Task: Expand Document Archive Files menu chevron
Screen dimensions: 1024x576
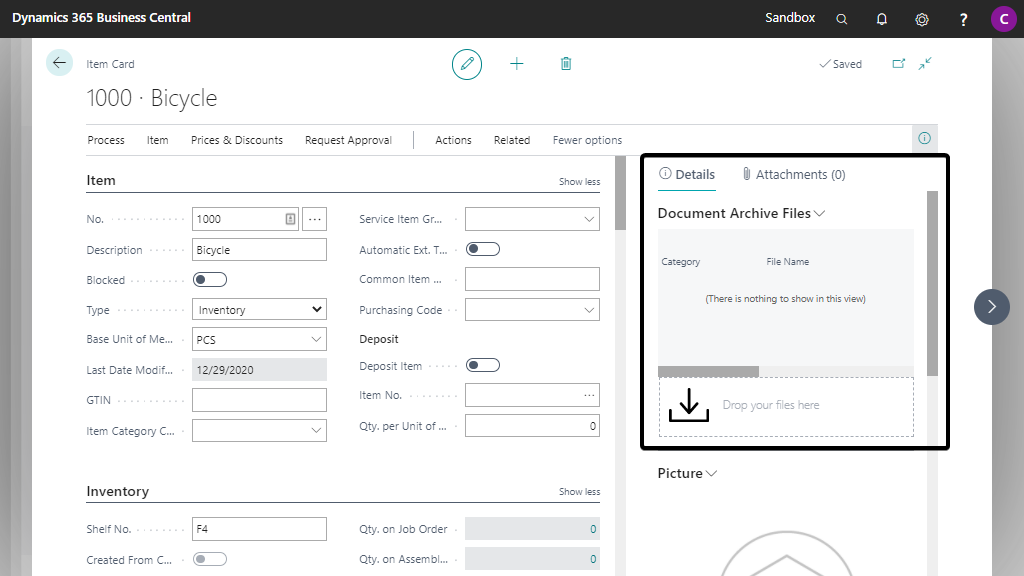Action: point(820,214)
